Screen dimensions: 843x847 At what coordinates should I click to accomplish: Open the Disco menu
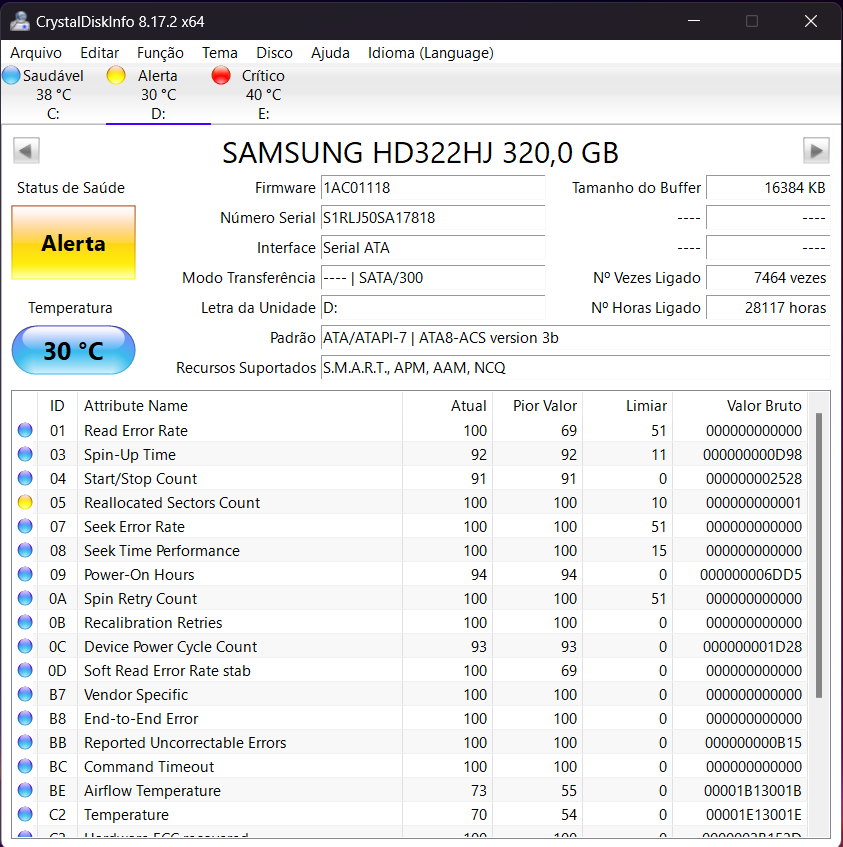click(x=274, y=53)
